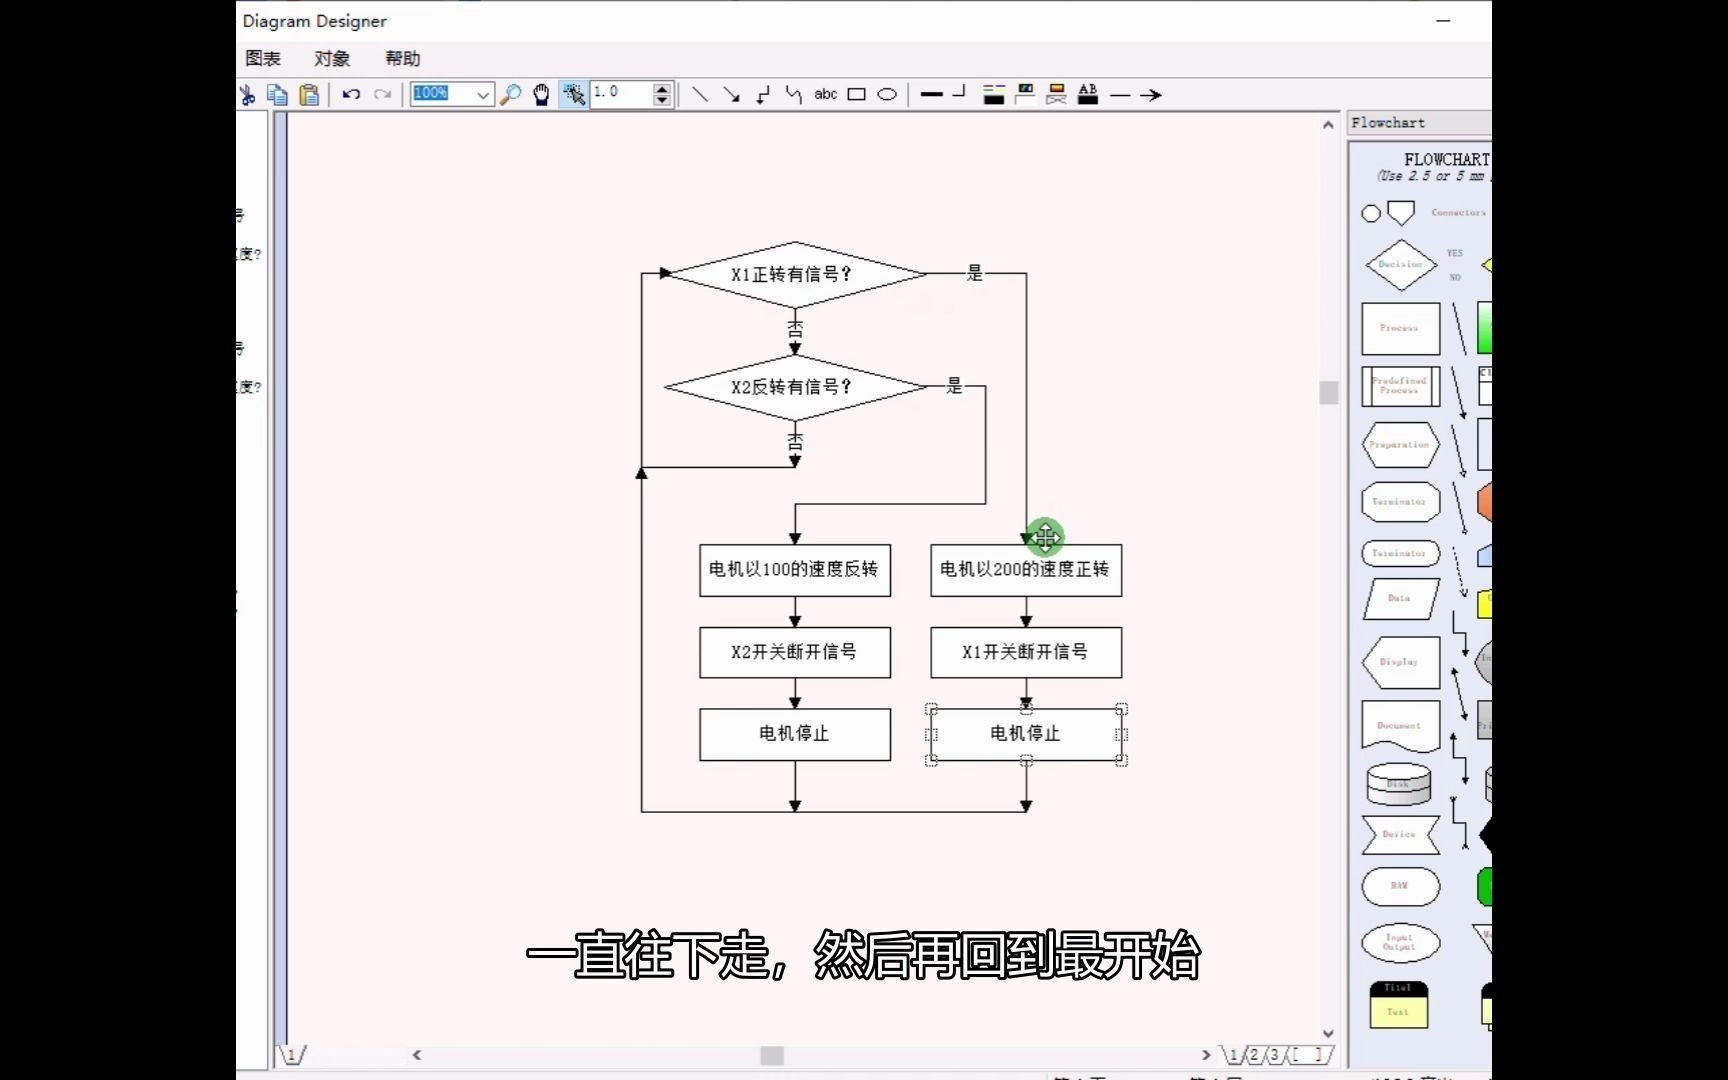Open the 图表 menu
Viewport: 1728px width, 1080px height.
263,59
